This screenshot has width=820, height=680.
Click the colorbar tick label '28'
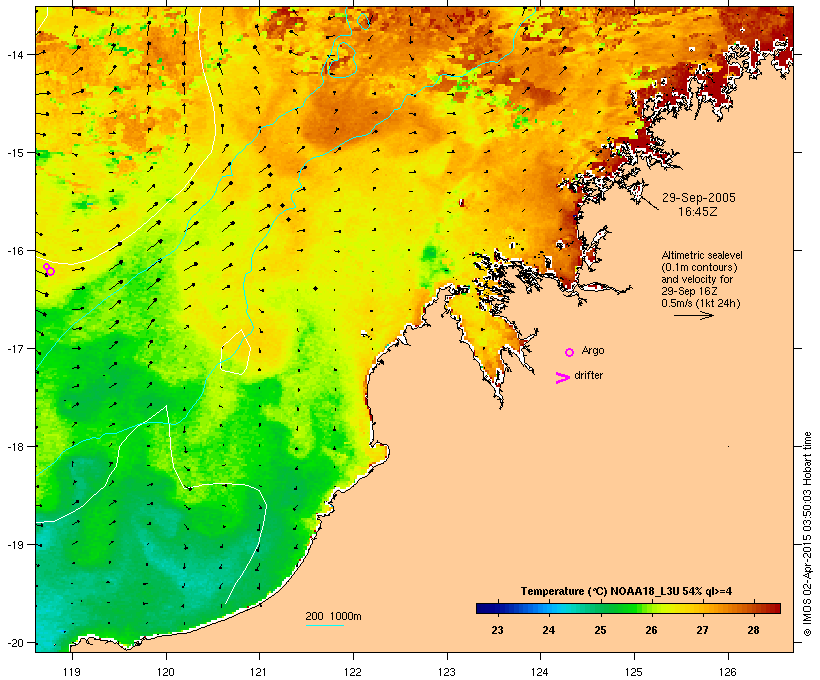[x=754, y=630]
